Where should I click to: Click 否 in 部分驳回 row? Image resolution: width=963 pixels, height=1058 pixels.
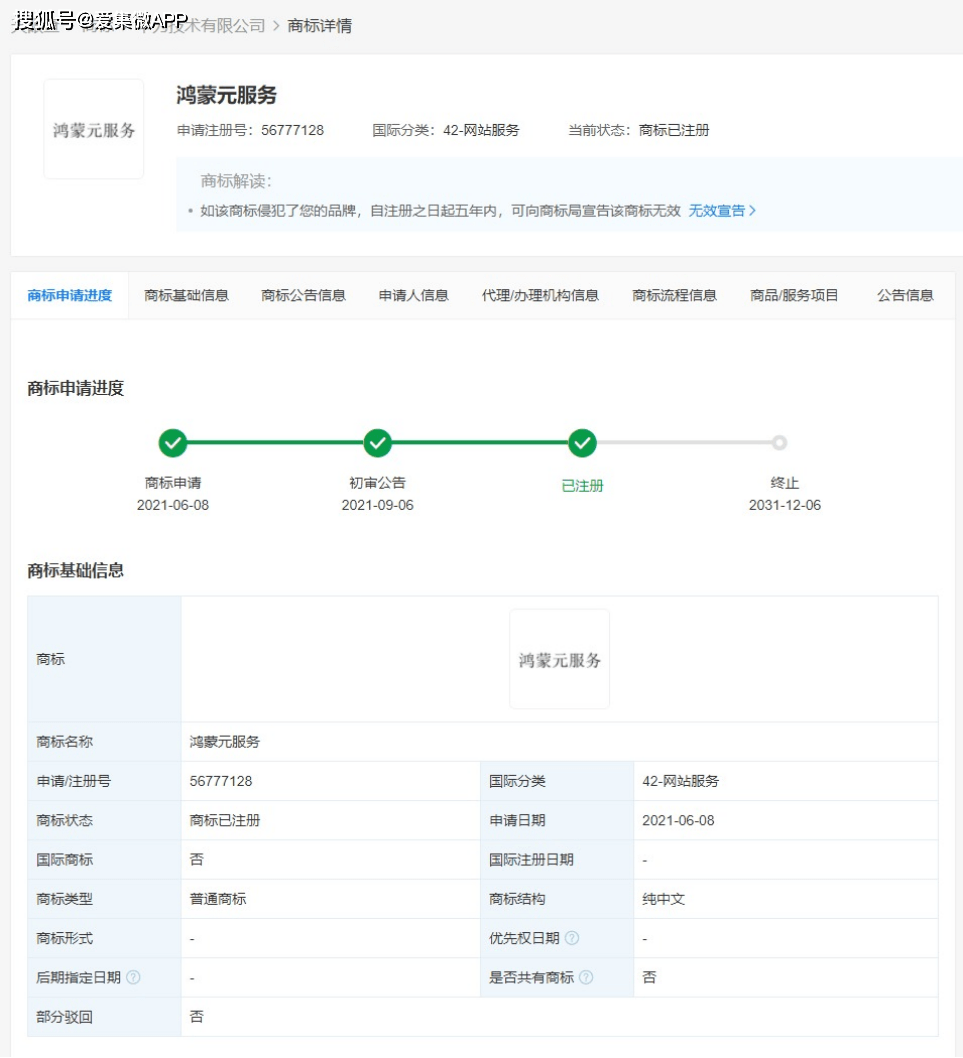[x=196, y=1016]
